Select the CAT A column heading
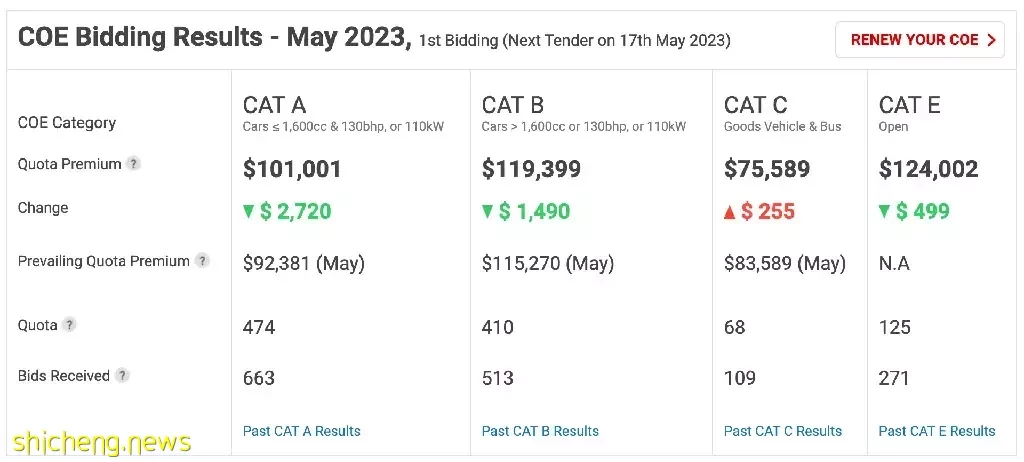 [x=274, y=105]
